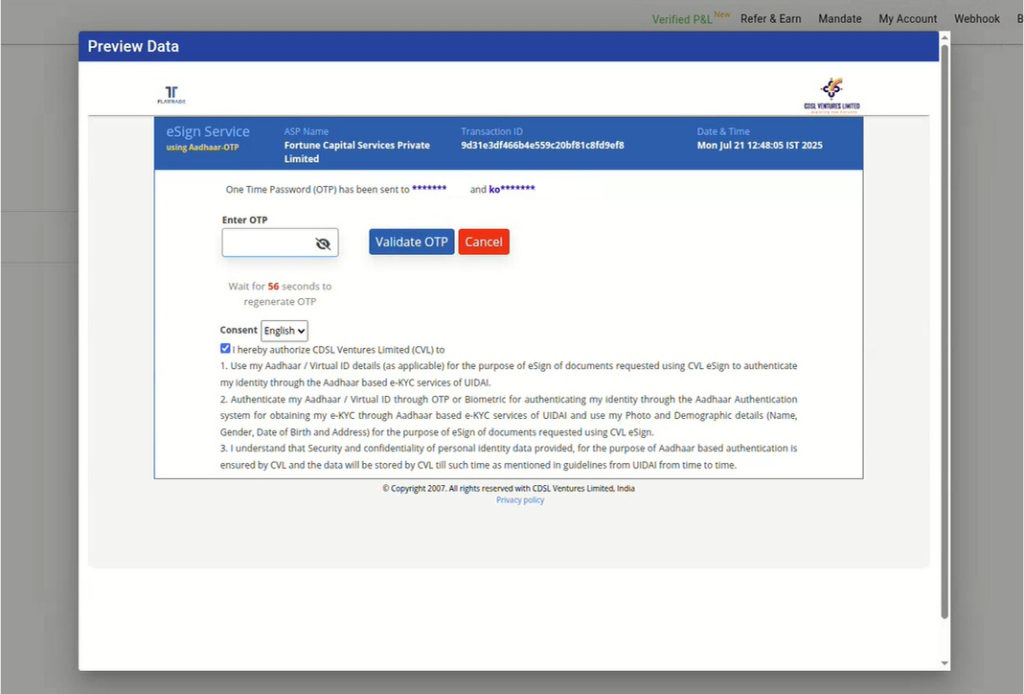Click the copyright 2007 CDSL Ventures text
The width and height of the screenshot is (1024, 694).
point(509,488)
